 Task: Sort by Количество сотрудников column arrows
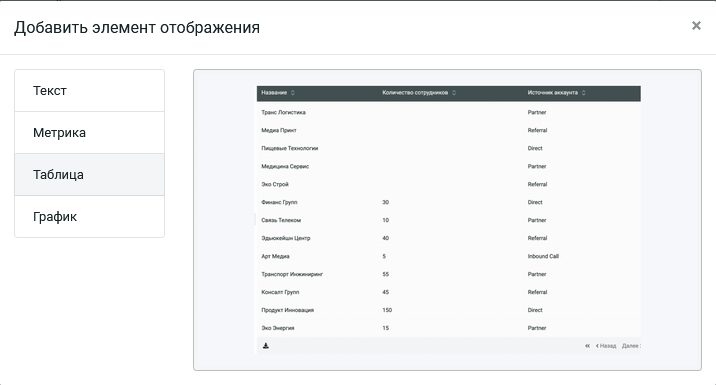(454, 93)
